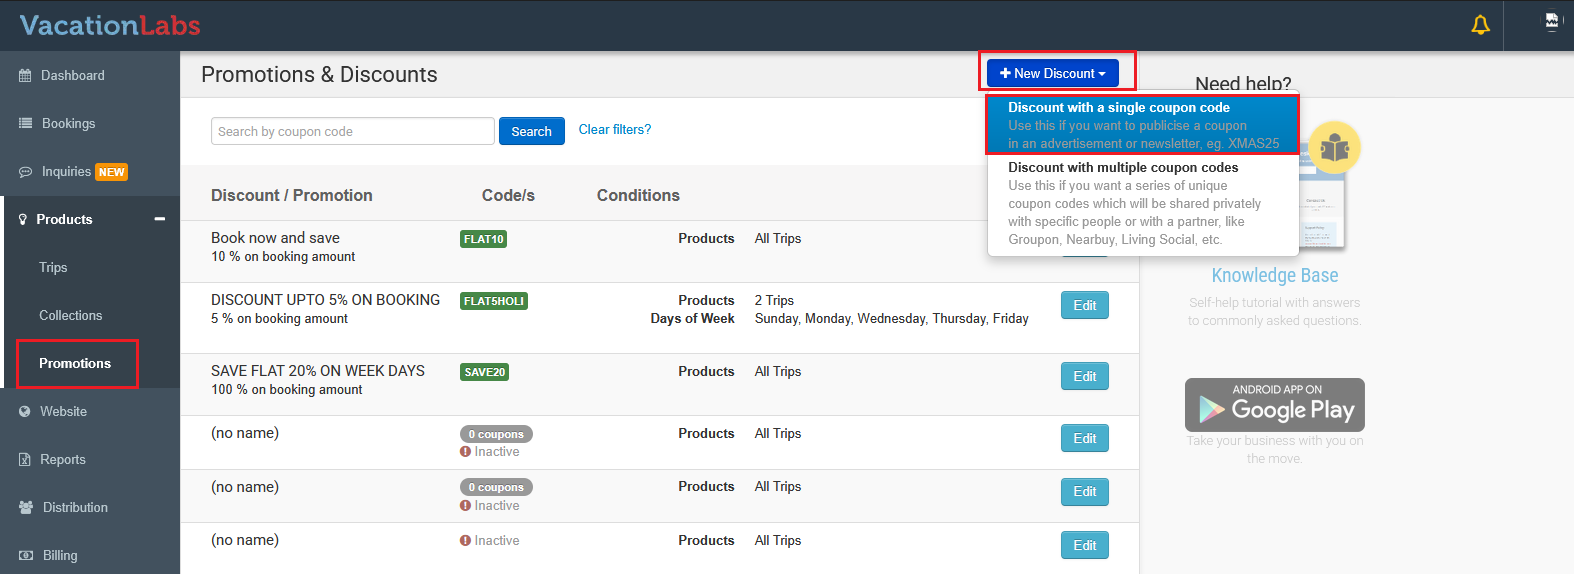Open the Google Play Android app badge
Image resolution: width=1574 pixels, height=574 pixels.
click(x=1274, y=405)
